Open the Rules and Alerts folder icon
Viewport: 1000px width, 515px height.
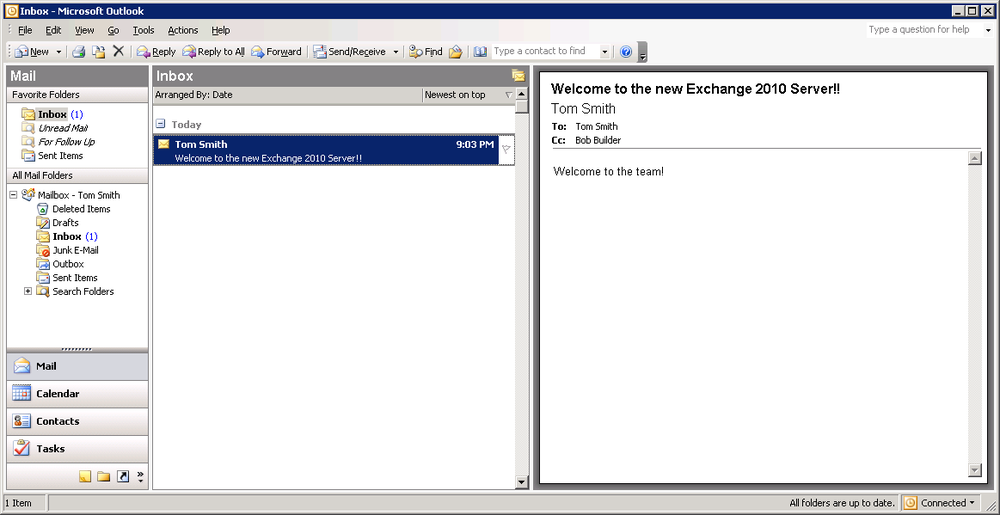[455, 52]
